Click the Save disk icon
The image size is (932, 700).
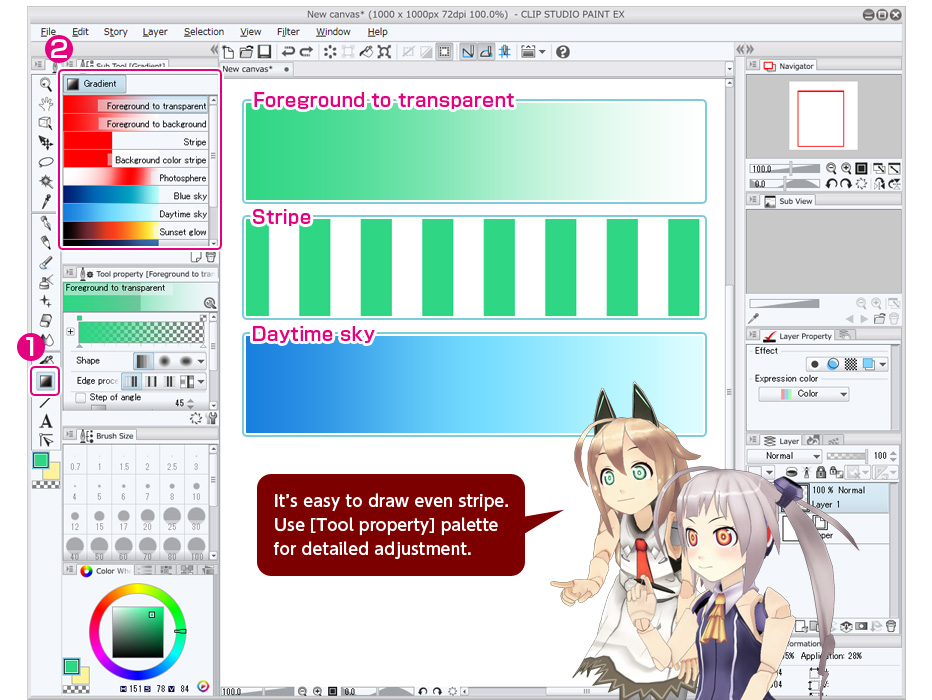(x=264, y=52)
